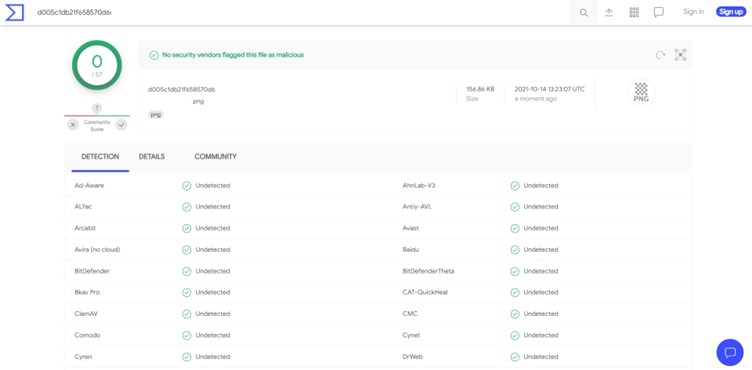Click the CMC undetected check icon
Viewport: 752px width, 370px height.
coord(515,314)
